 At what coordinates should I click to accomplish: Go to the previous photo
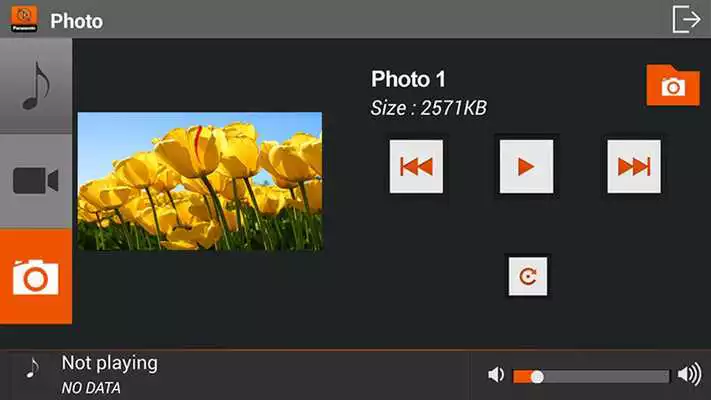(x=416, y=166)
